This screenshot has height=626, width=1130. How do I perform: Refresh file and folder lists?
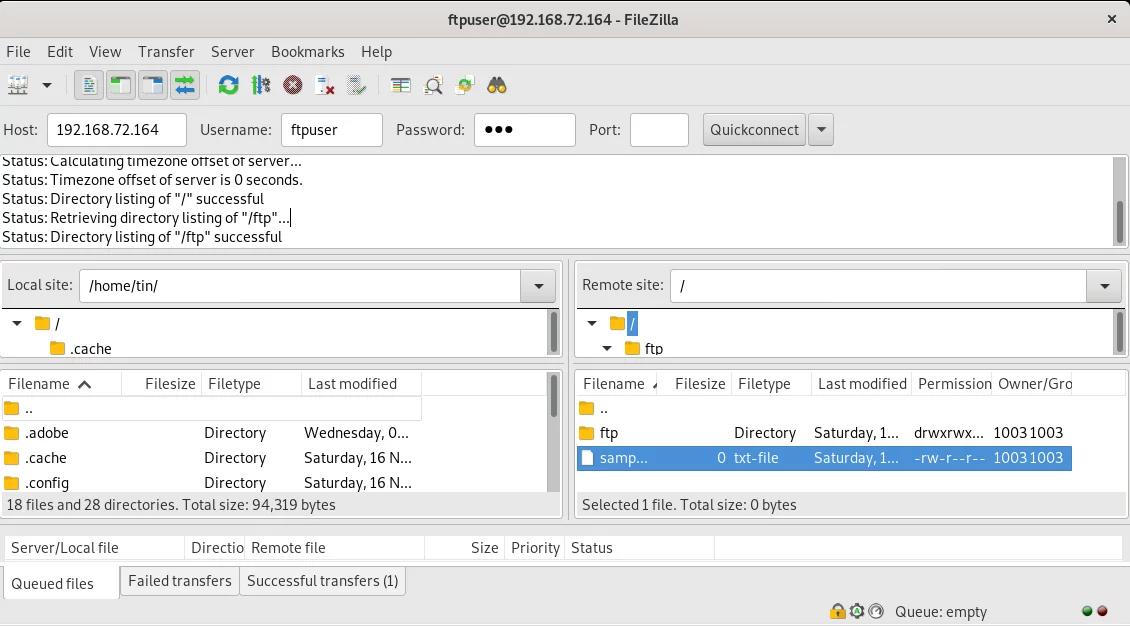[228, 86]
